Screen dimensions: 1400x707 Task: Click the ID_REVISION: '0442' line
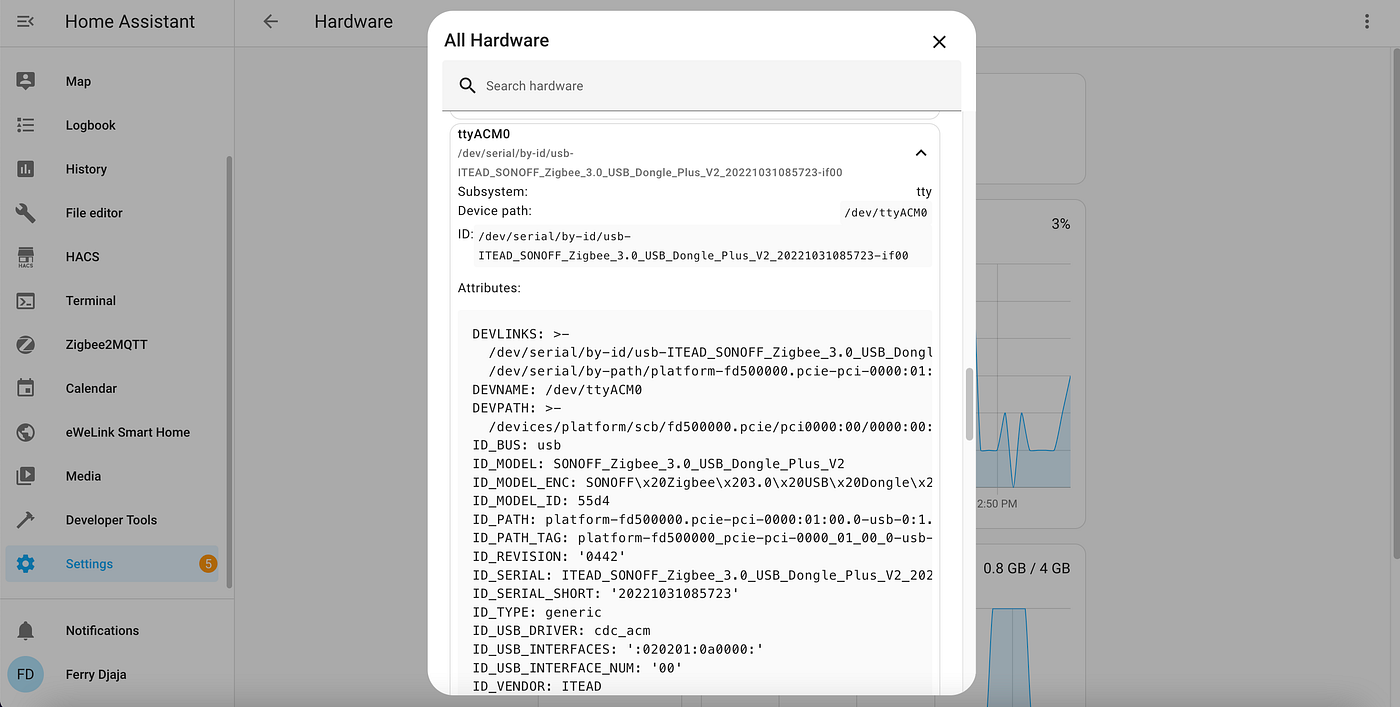pyautogui.click(x=549, y=557)
